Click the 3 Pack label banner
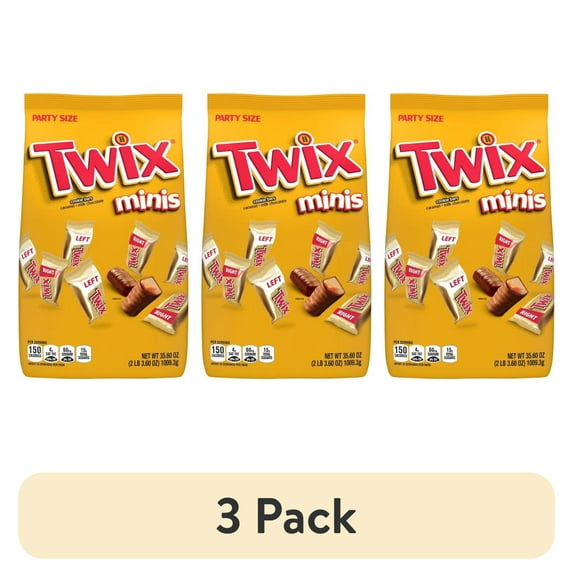The image size is (573, 573). click(286, 515)
